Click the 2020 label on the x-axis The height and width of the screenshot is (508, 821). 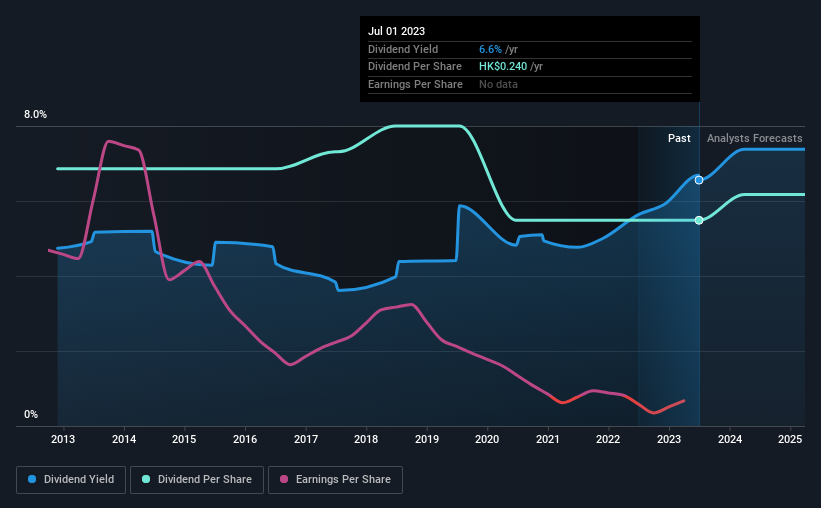[x=487, y=439]
